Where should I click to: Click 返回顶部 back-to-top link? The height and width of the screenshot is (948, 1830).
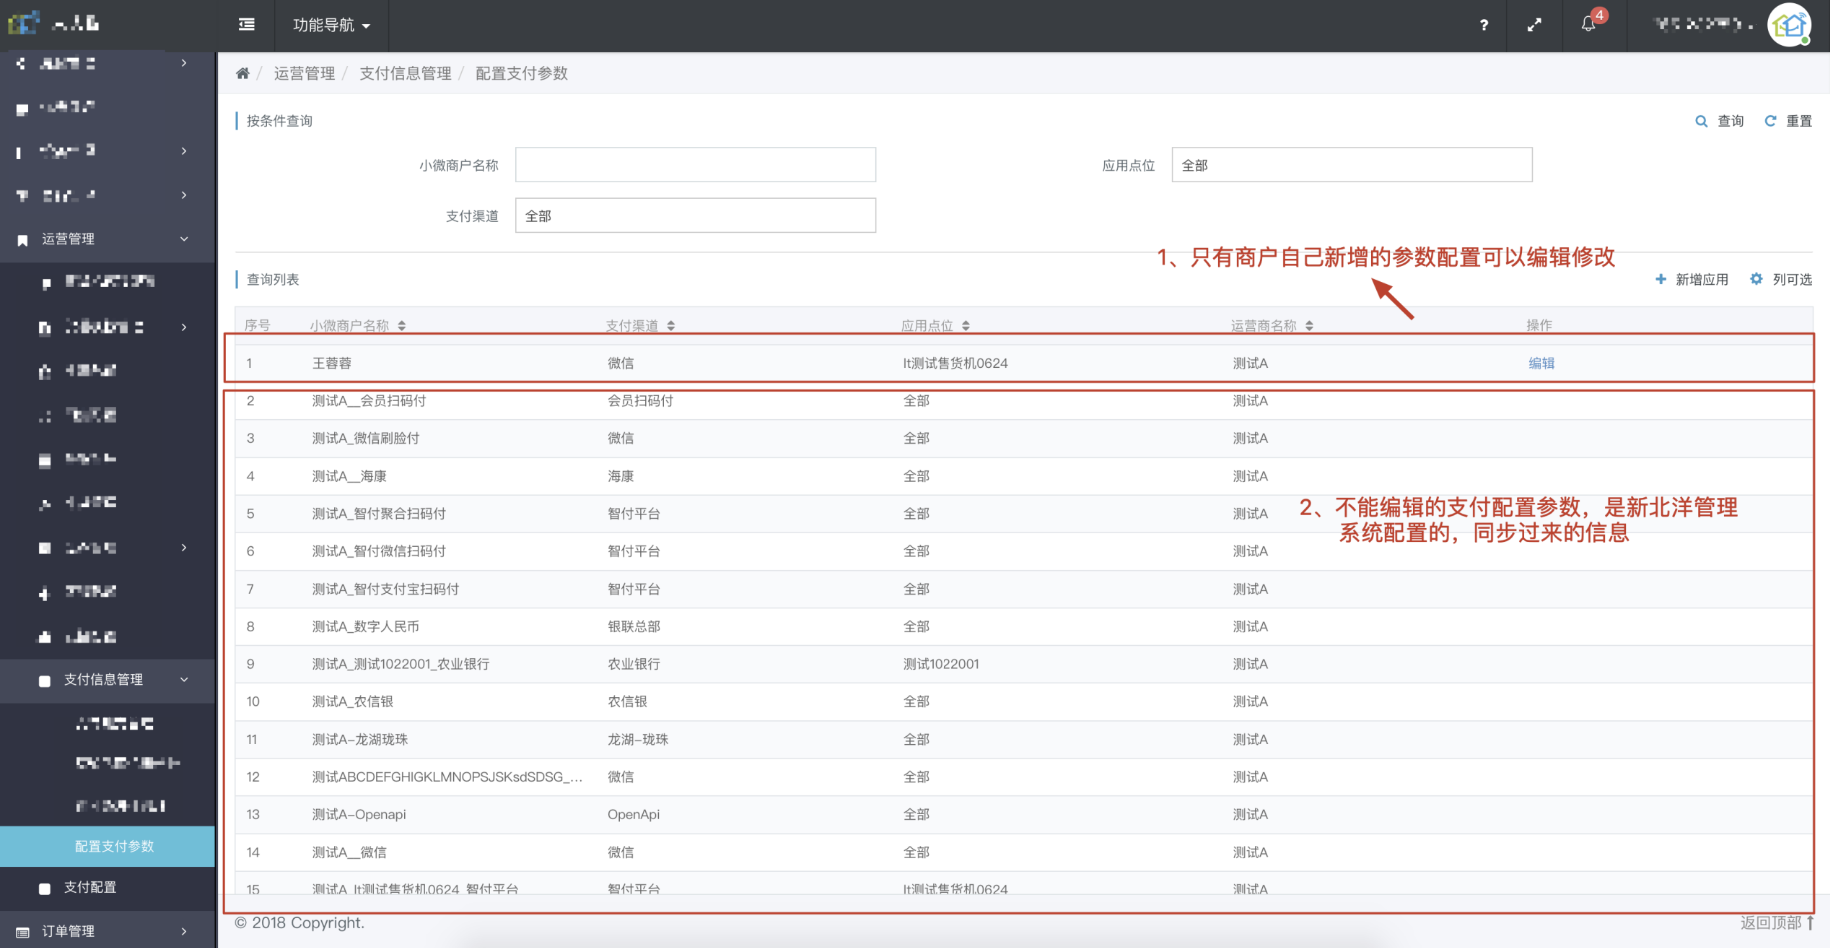(x=1777, y=922)
